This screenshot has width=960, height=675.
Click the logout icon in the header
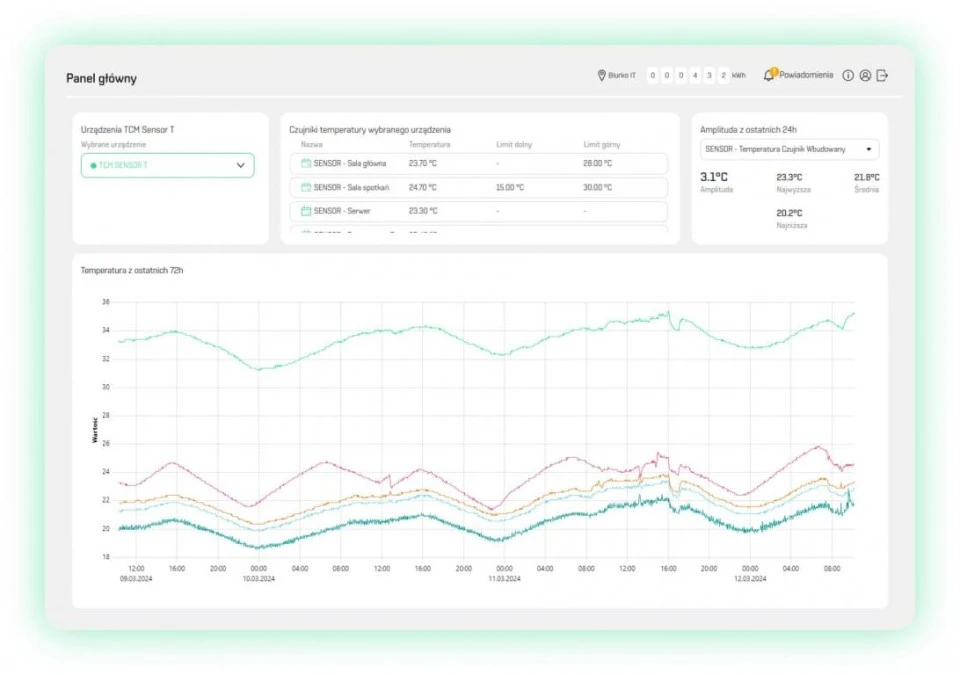882,75
